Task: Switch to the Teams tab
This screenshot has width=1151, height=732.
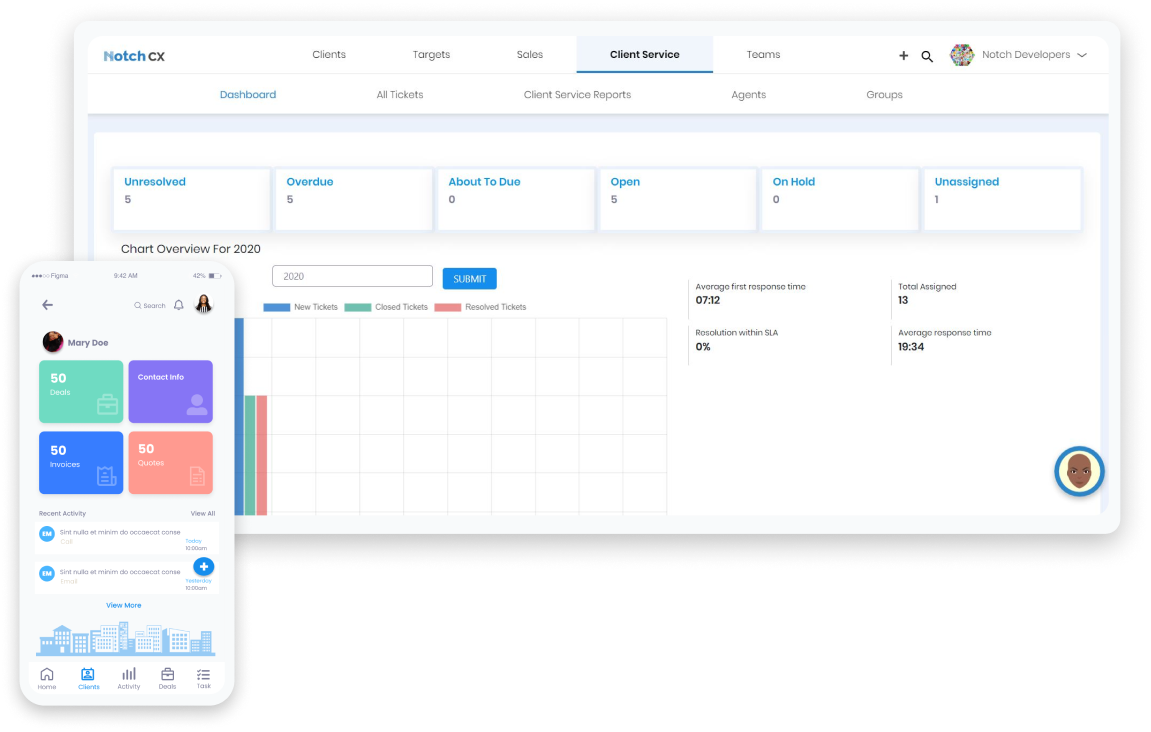Action: pyautogui.click(x=763, y=55)
